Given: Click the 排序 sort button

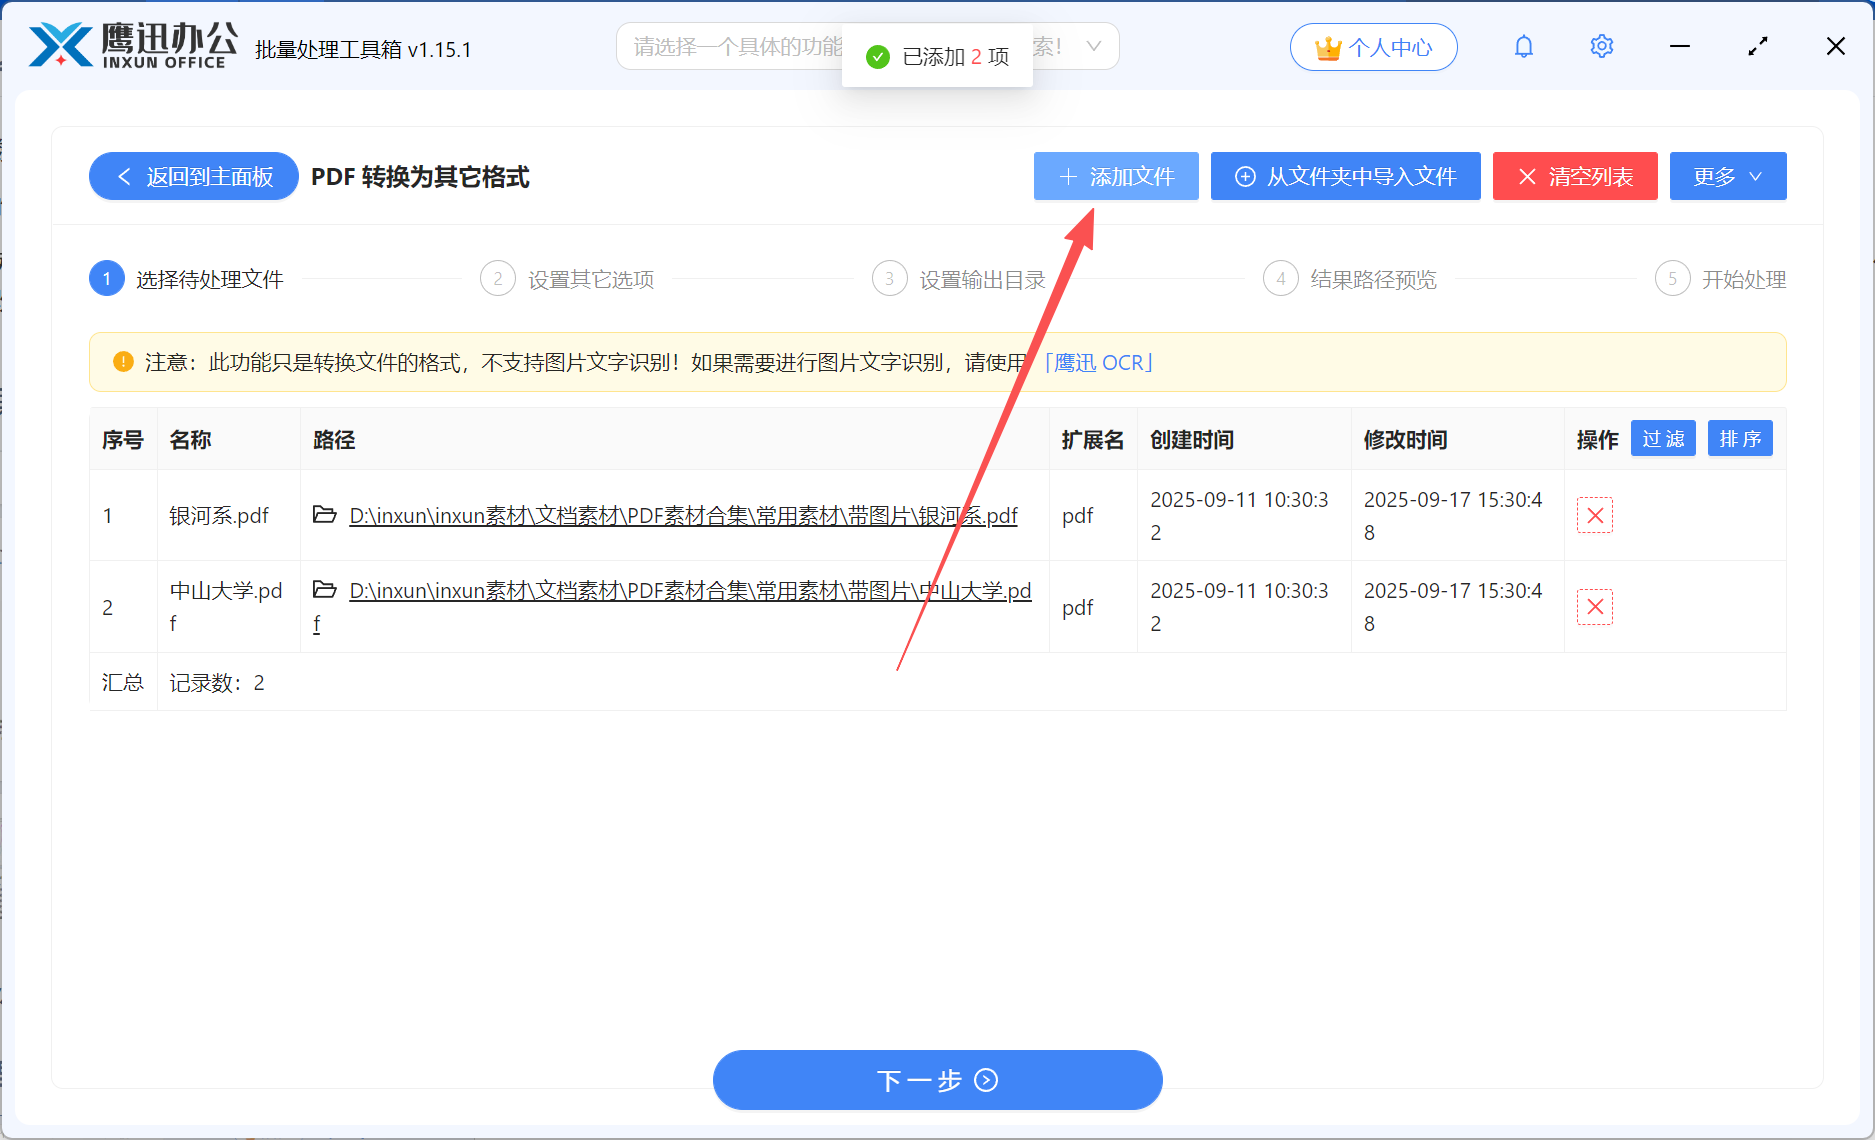Looking at the screenshot, I should [1740, 439].
